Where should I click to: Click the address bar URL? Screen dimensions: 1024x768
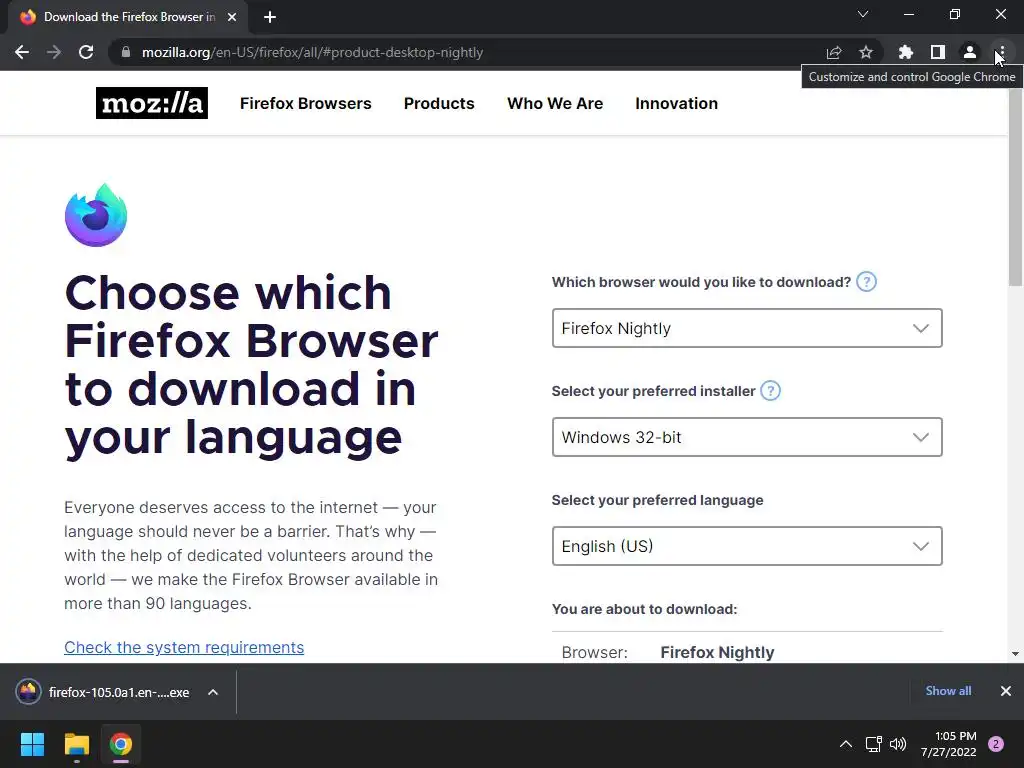point(312,52)
